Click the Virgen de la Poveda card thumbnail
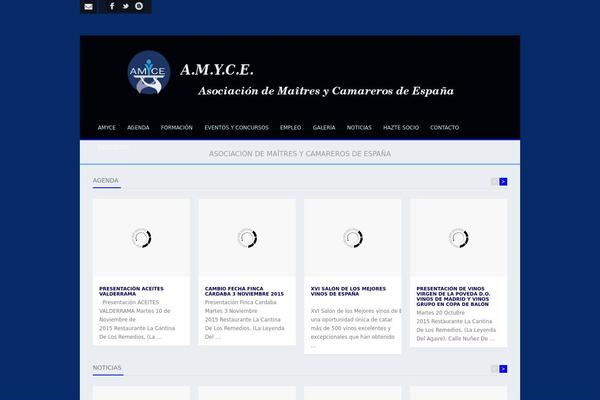 (x=458, y=238)
